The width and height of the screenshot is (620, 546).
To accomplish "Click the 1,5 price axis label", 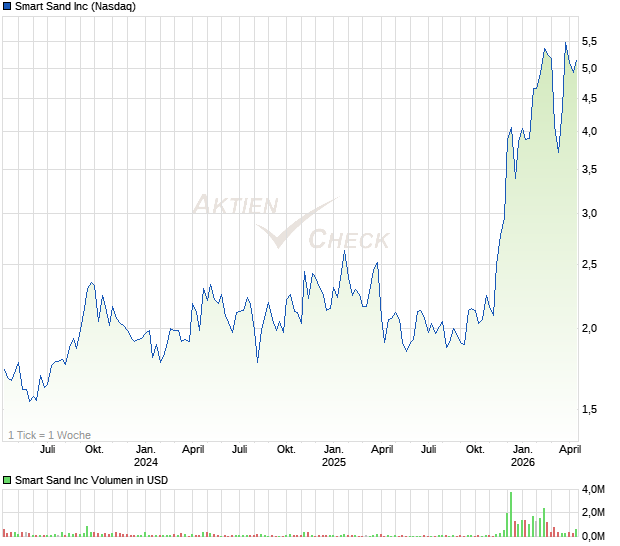I will [x=589, y=409].
